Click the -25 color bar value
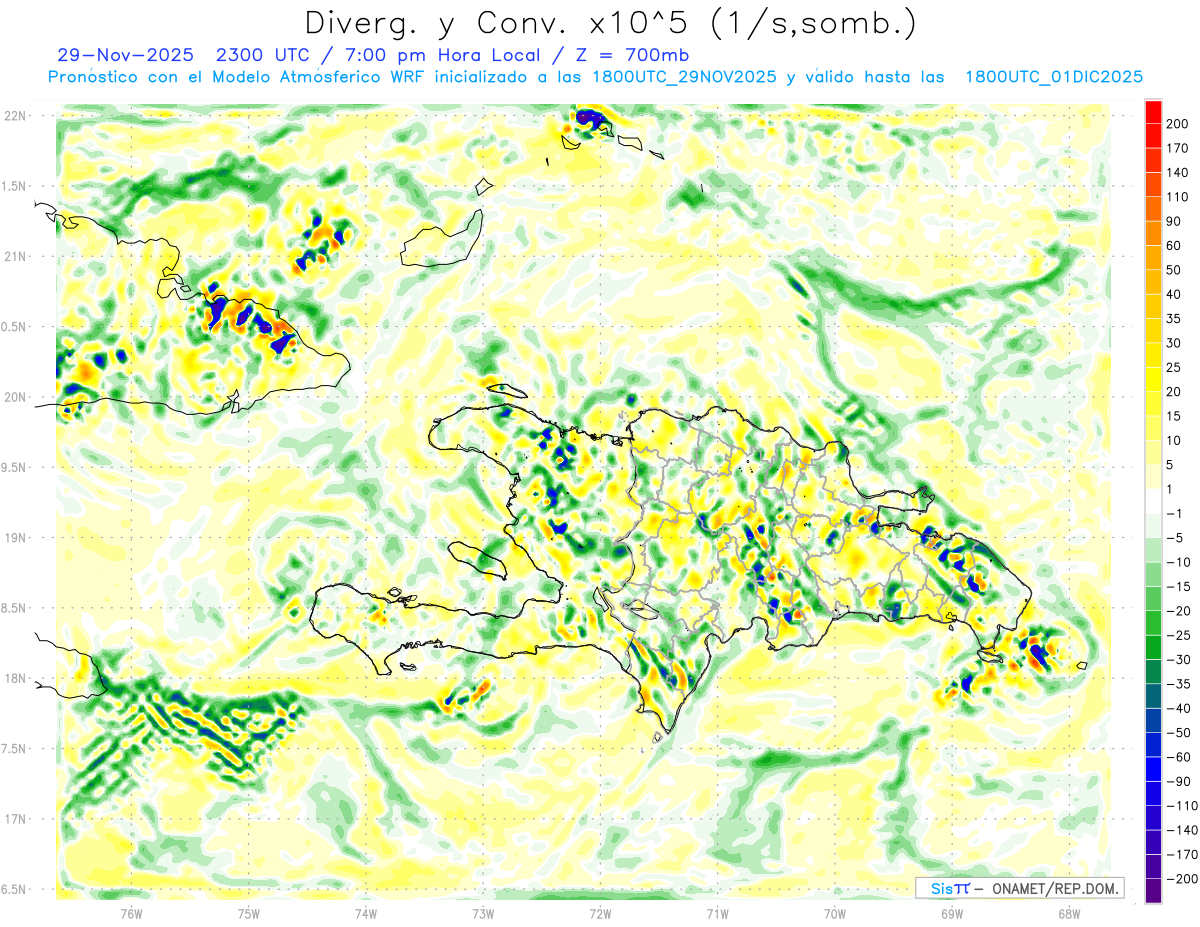This screenshot has height=927, width=1200. pos(1180,635)
